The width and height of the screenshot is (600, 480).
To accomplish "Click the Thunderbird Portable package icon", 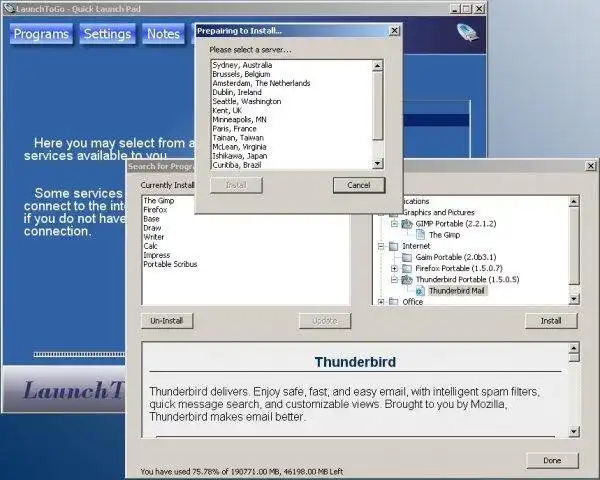I will click(x=407, y=279).
